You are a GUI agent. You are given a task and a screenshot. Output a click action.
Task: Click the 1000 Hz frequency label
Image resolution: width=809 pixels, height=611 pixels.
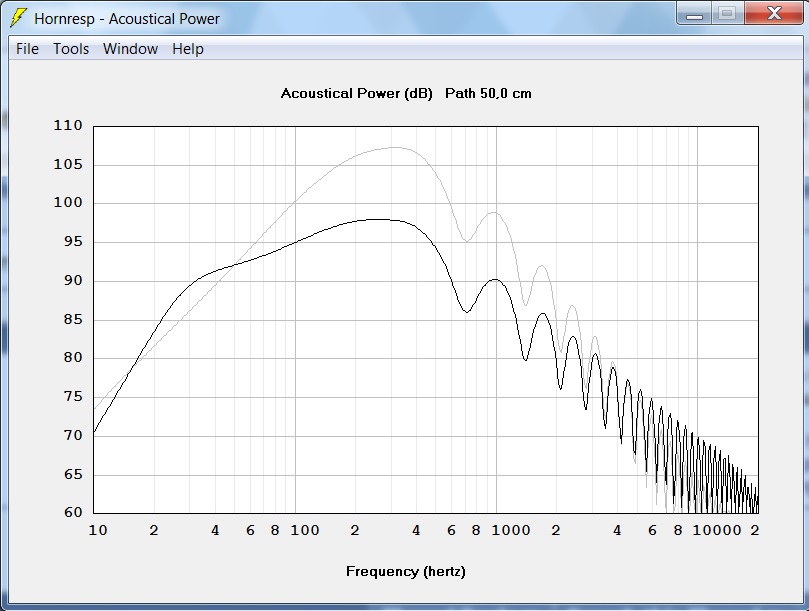tap(511, 530)
